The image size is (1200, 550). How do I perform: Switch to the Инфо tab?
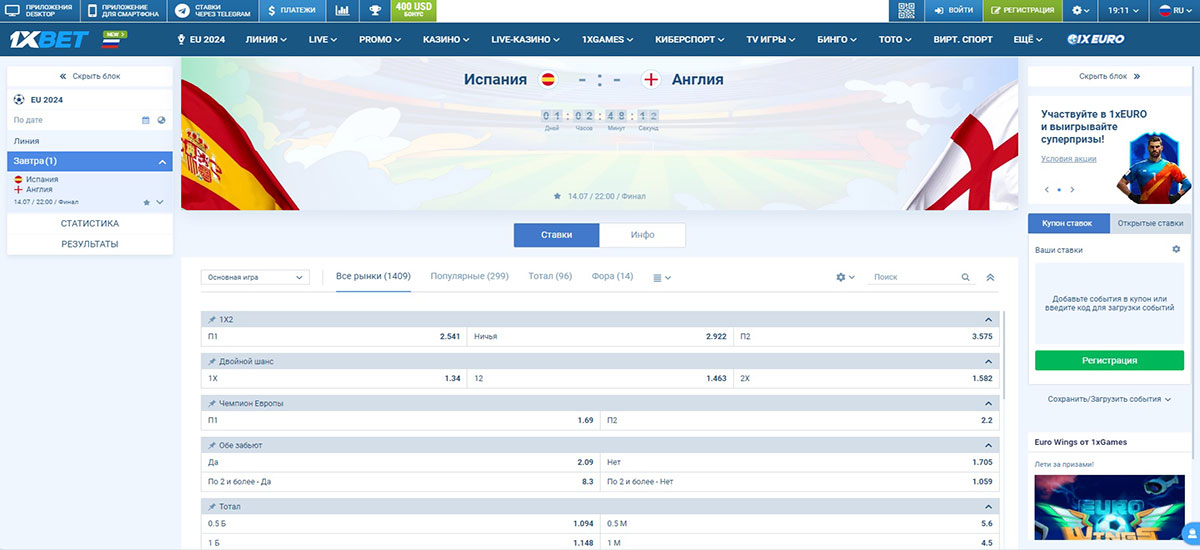(643, 235)
